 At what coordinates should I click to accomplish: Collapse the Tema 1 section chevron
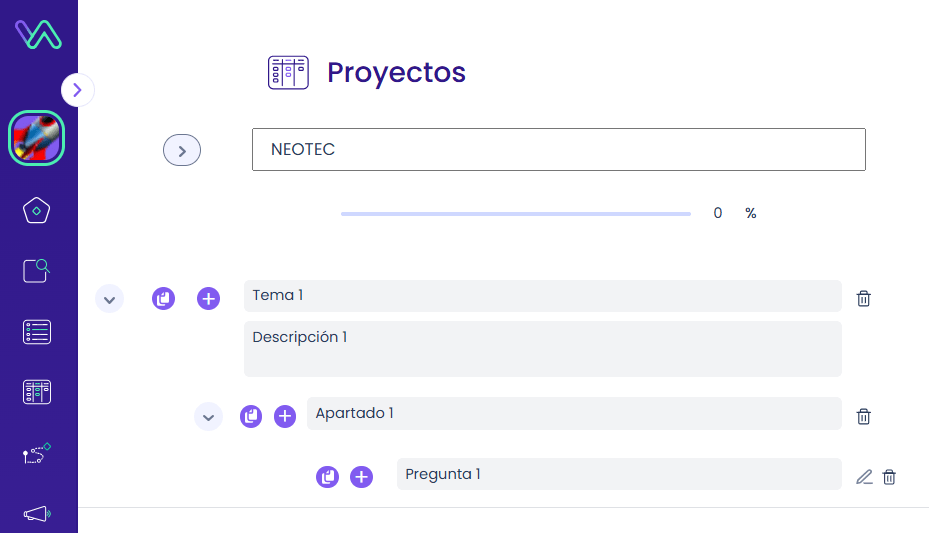coord(110,298)
